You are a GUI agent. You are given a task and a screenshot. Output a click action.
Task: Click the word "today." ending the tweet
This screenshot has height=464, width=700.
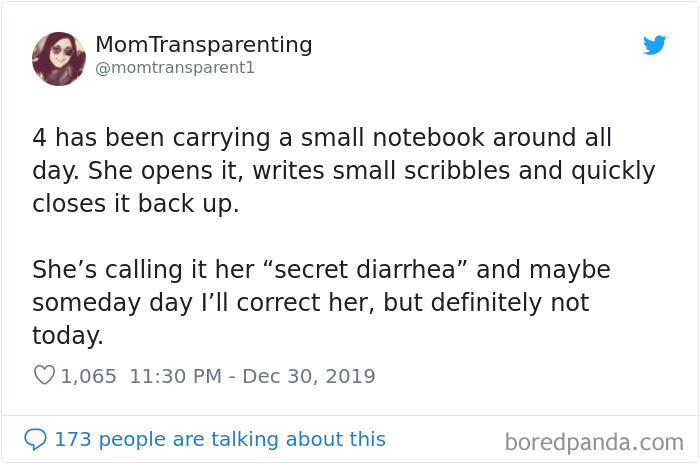click(68, 336)
